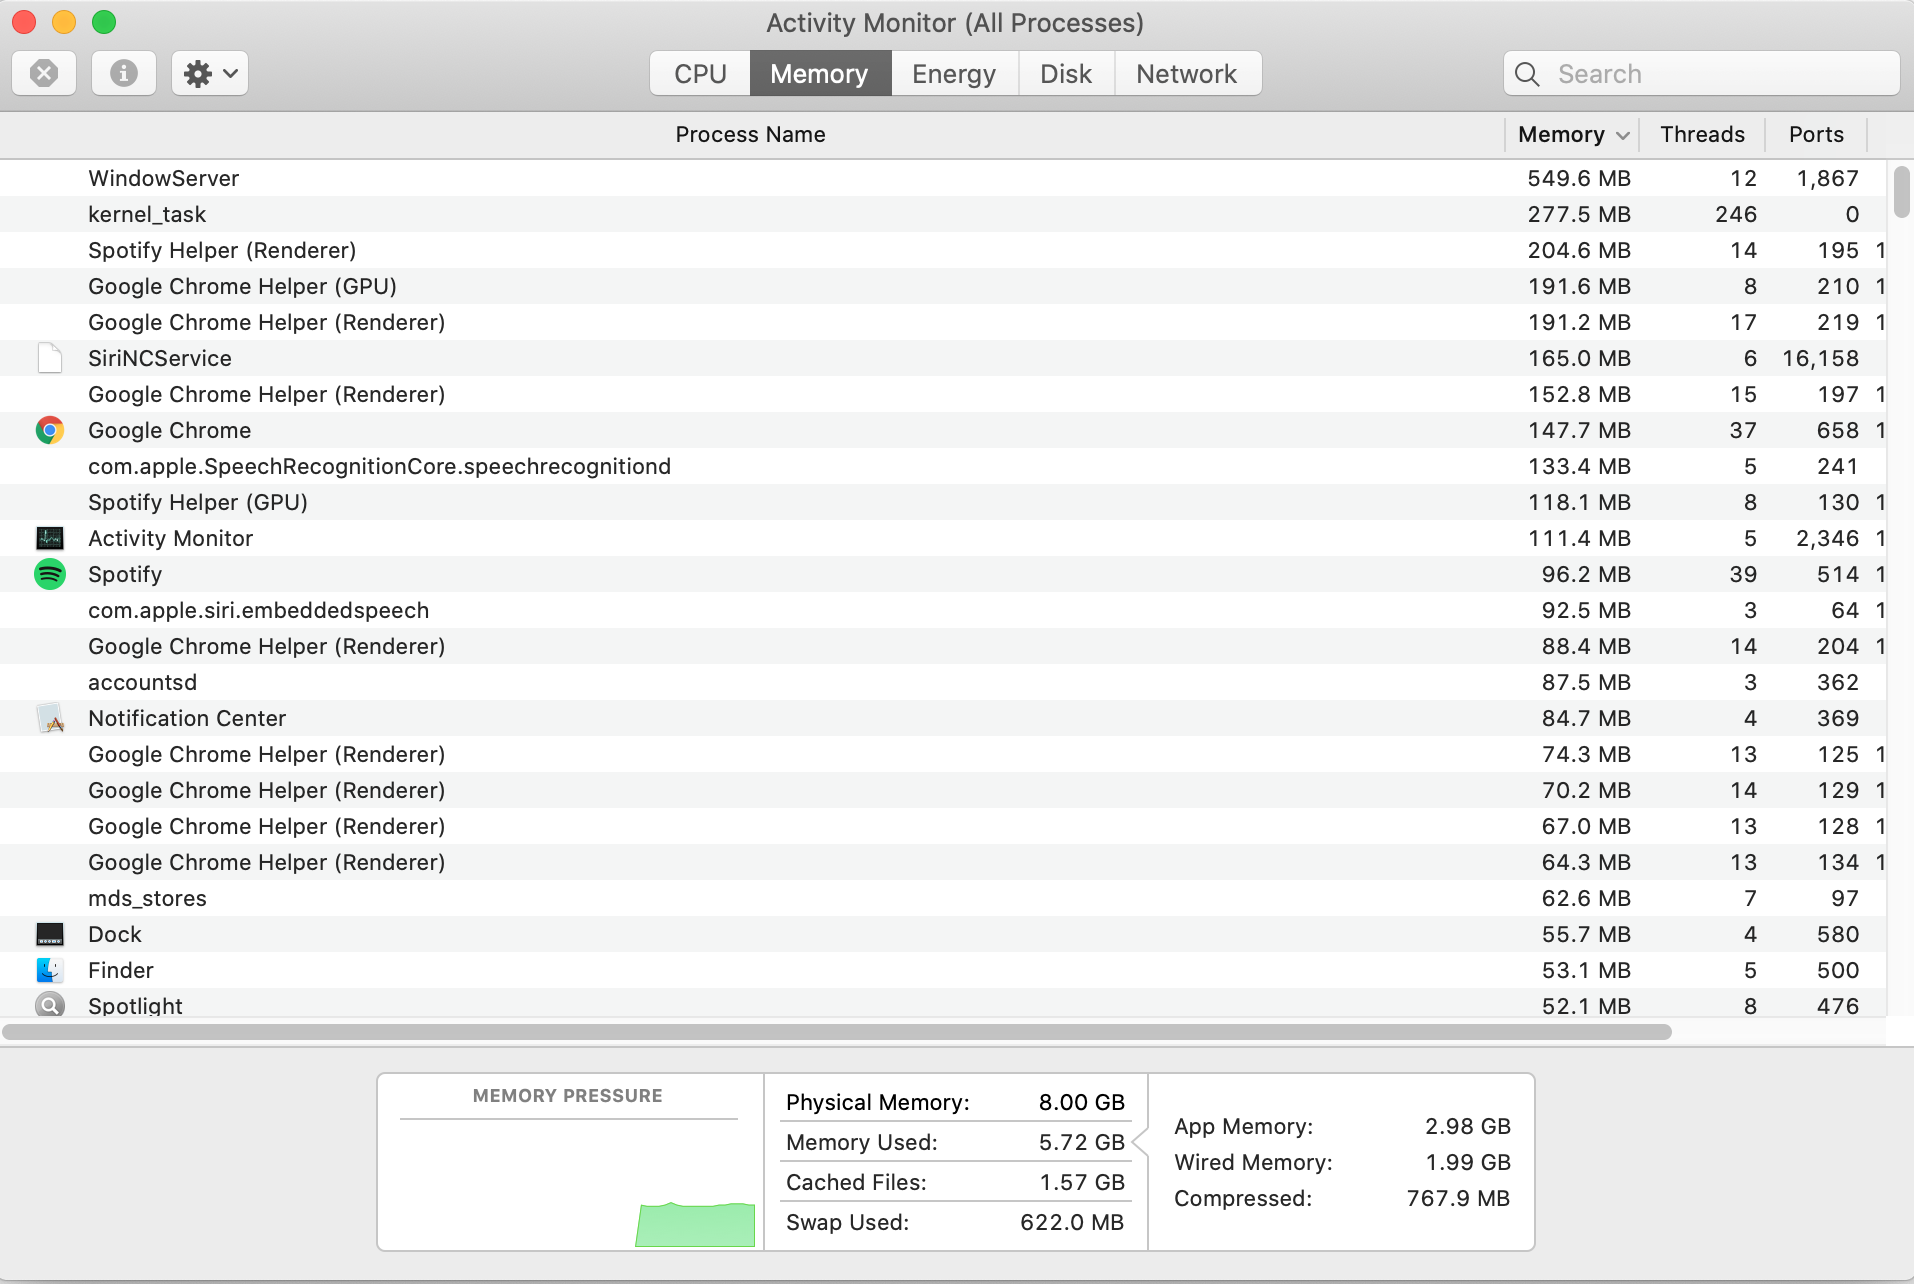Select Spotify Helper (GPU) process
The image size is (1914, 1284).
(943, 502)
